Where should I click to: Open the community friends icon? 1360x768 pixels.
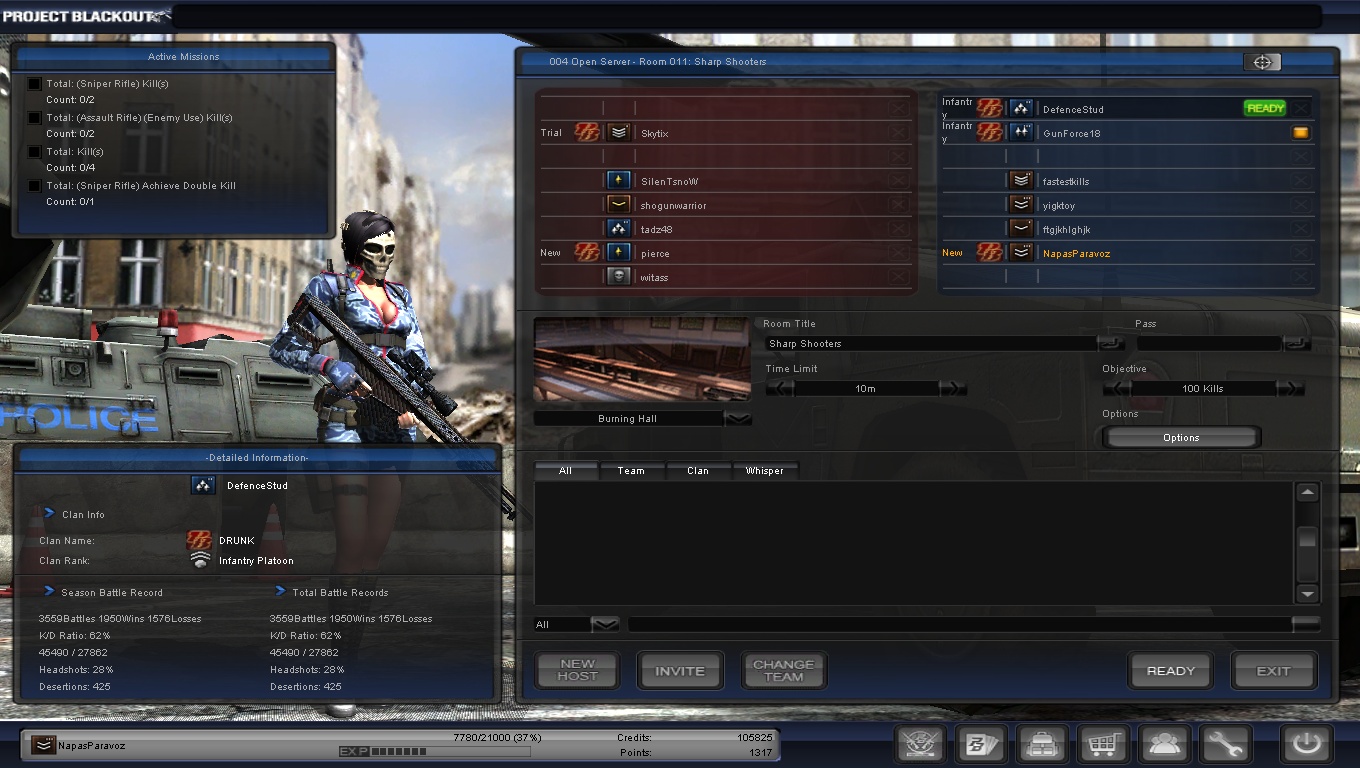[x=1164, y=744]
